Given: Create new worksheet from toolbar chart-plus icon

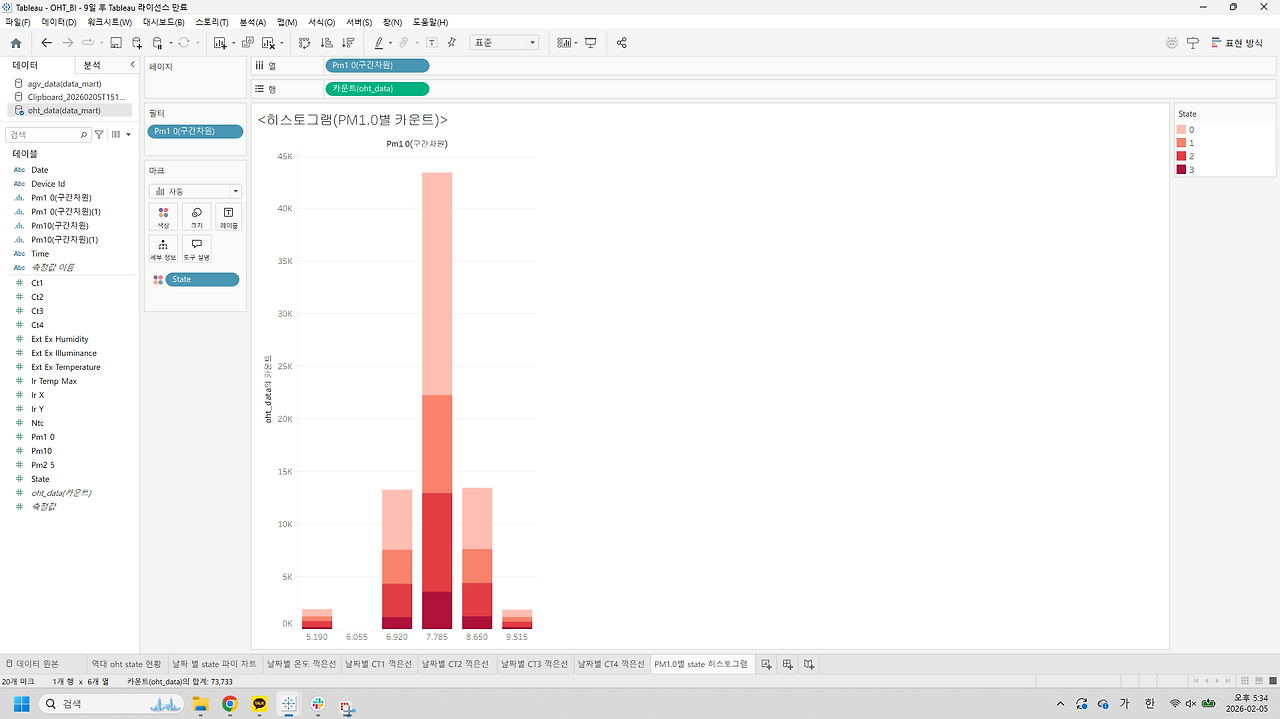Looking at the screenshot, I should [220, 43].
